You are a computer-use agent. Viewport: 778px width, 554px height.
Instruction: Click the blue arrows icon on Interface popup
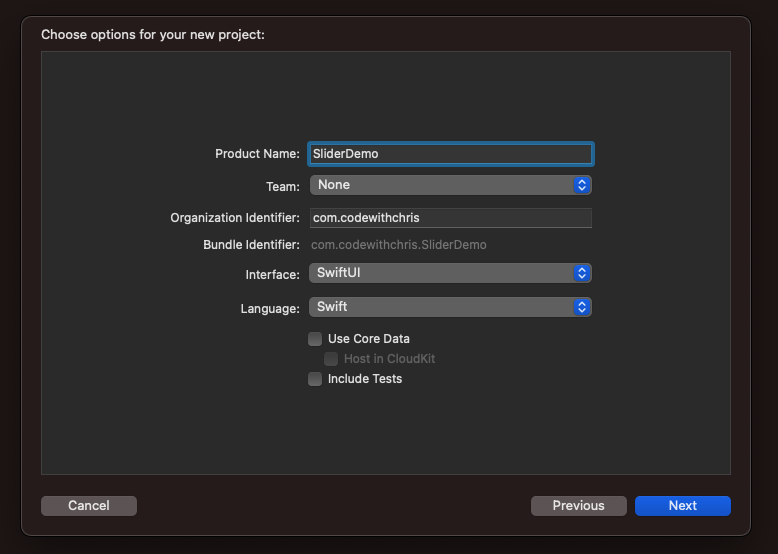click(x=582, y=273)
